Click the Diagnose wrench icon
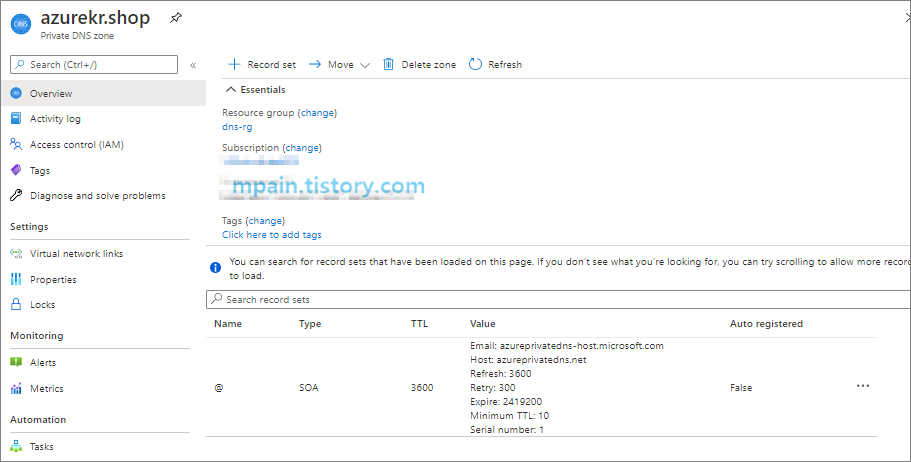This screenshot has width=911, height=462. point(16,195)
